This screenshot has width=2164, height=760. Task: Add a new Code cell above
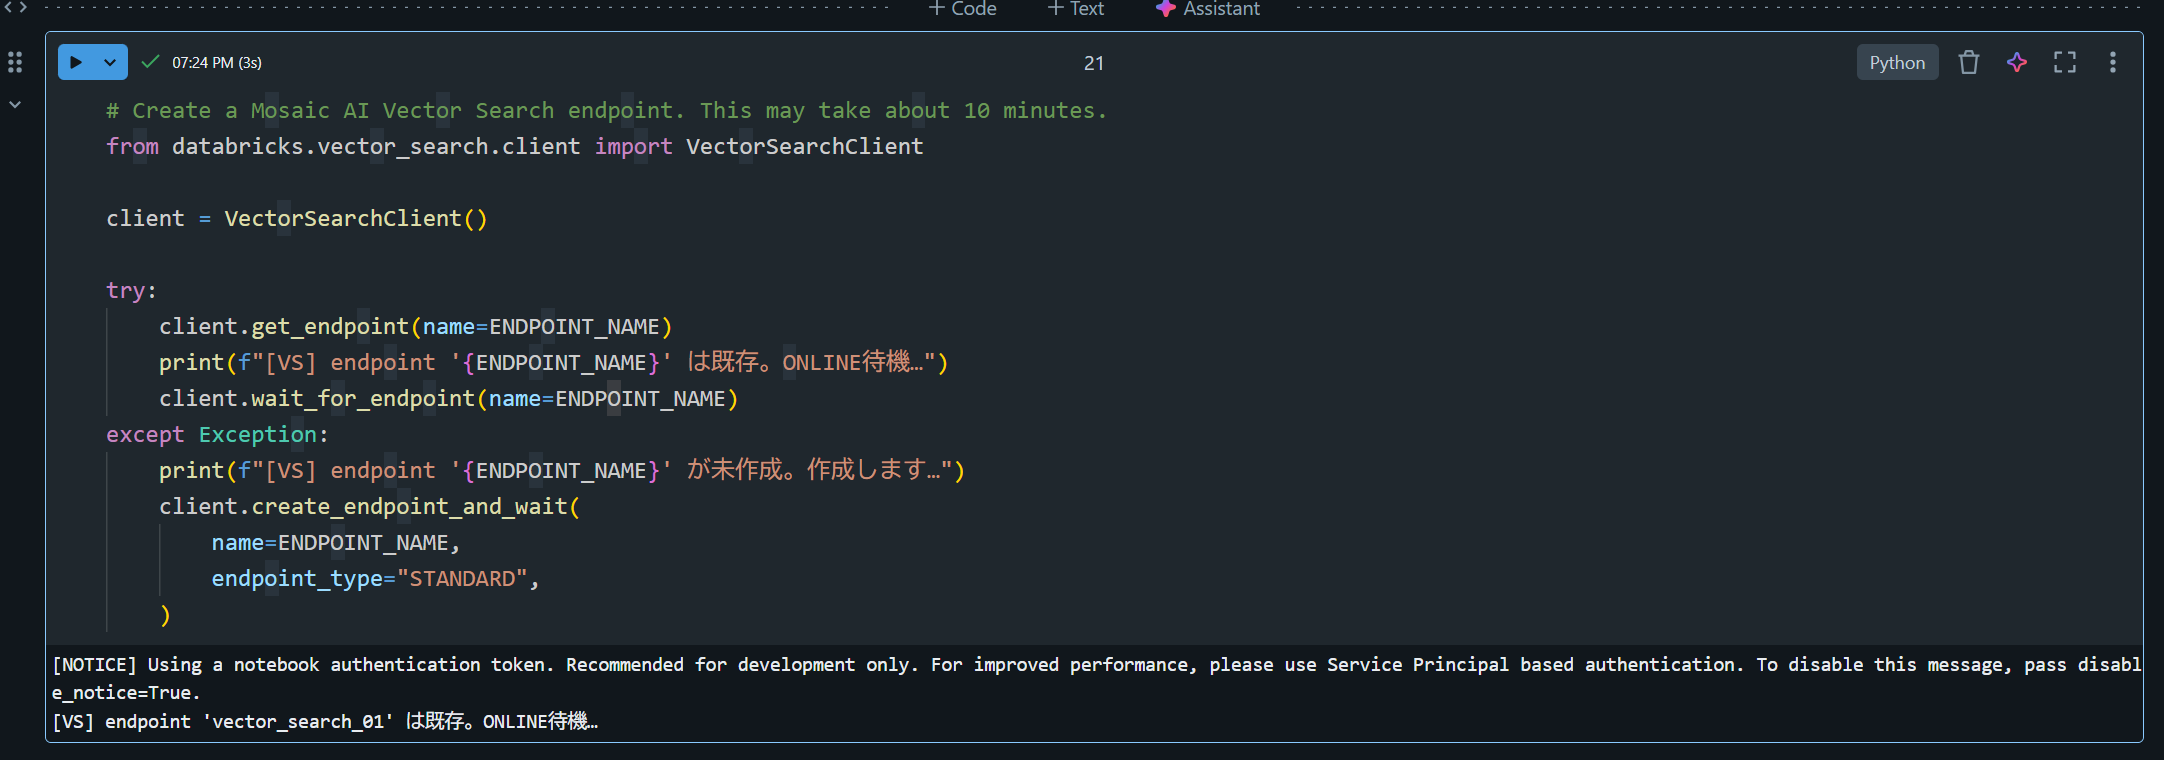pos(962,9)
